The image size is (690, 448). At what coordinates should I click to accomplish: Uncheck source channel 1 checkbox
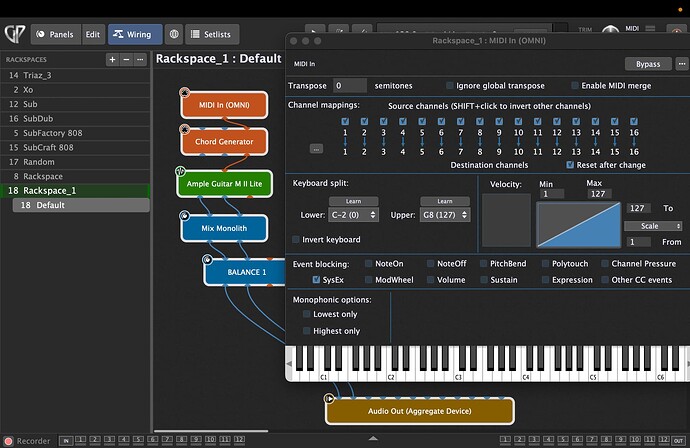[345, 121]
